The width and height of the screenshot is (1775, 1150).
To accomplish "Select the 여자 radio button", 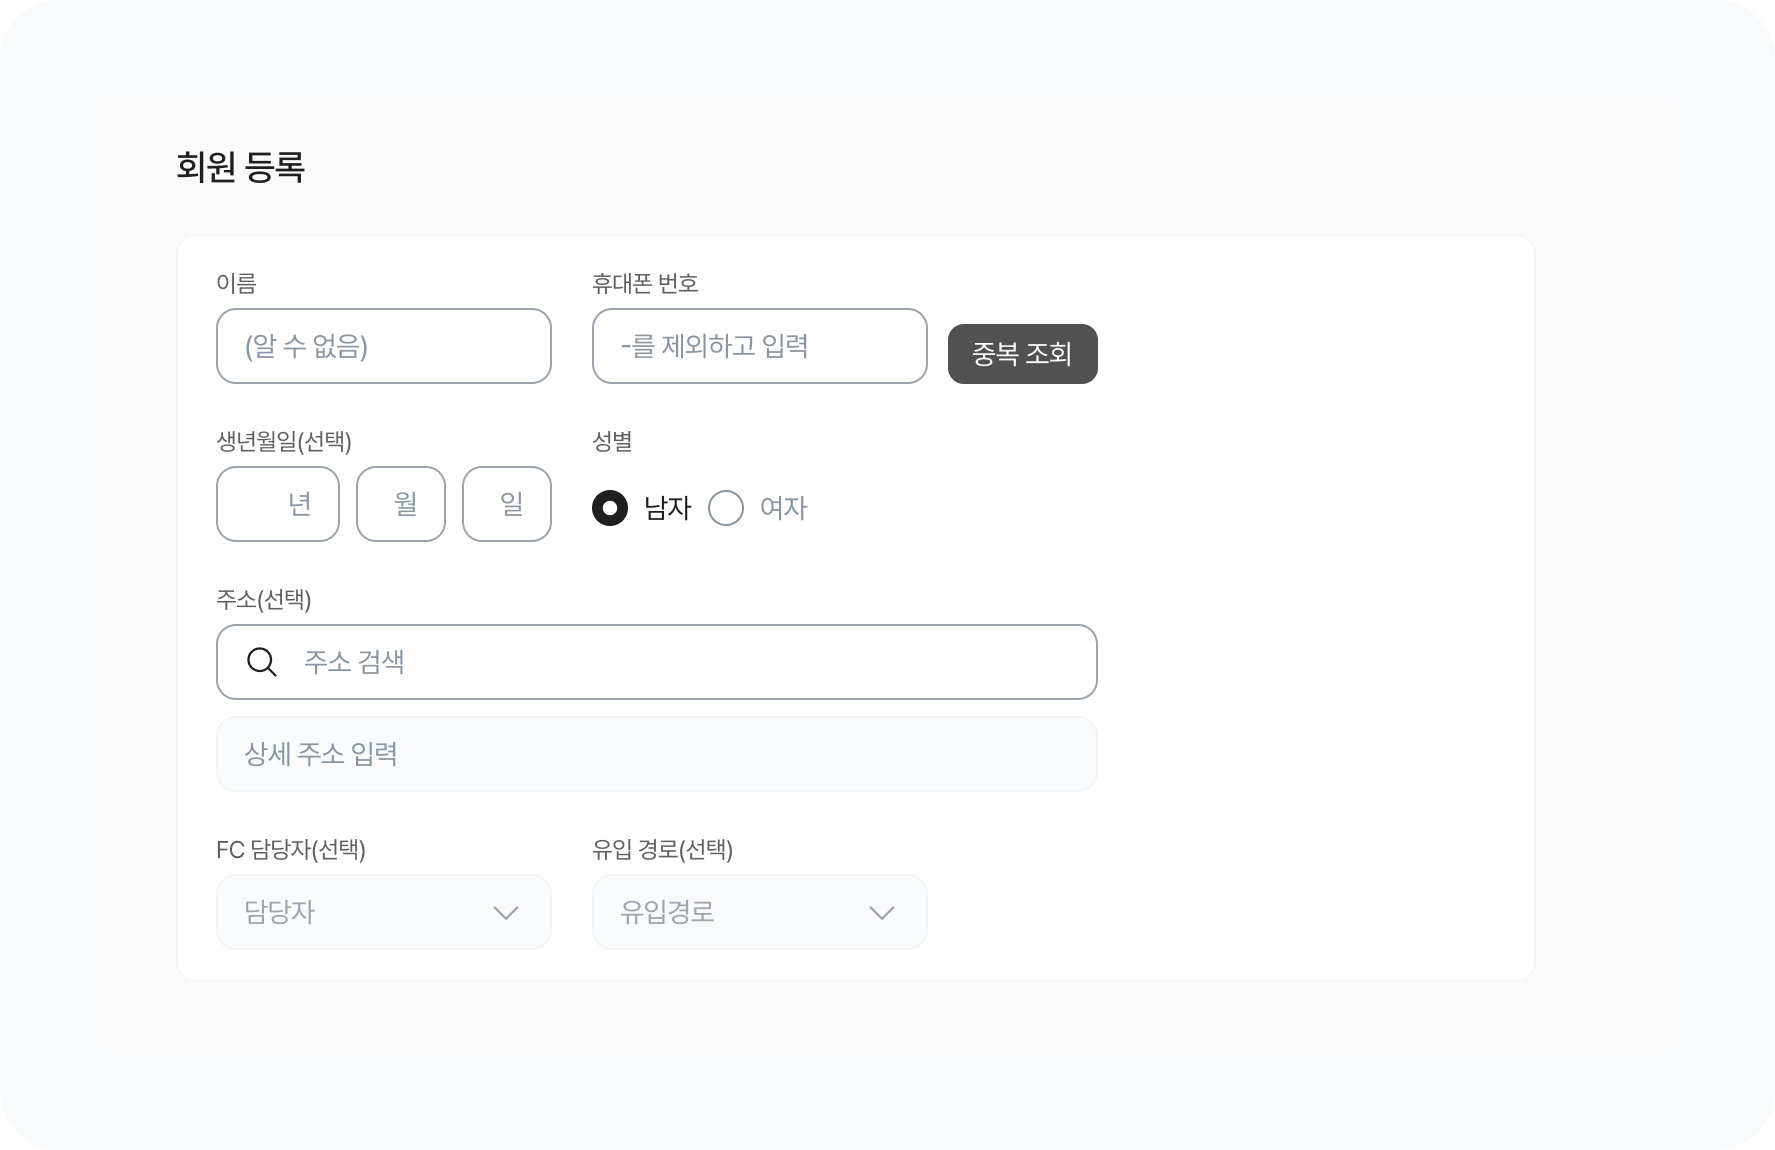I will tap(726, 508).
